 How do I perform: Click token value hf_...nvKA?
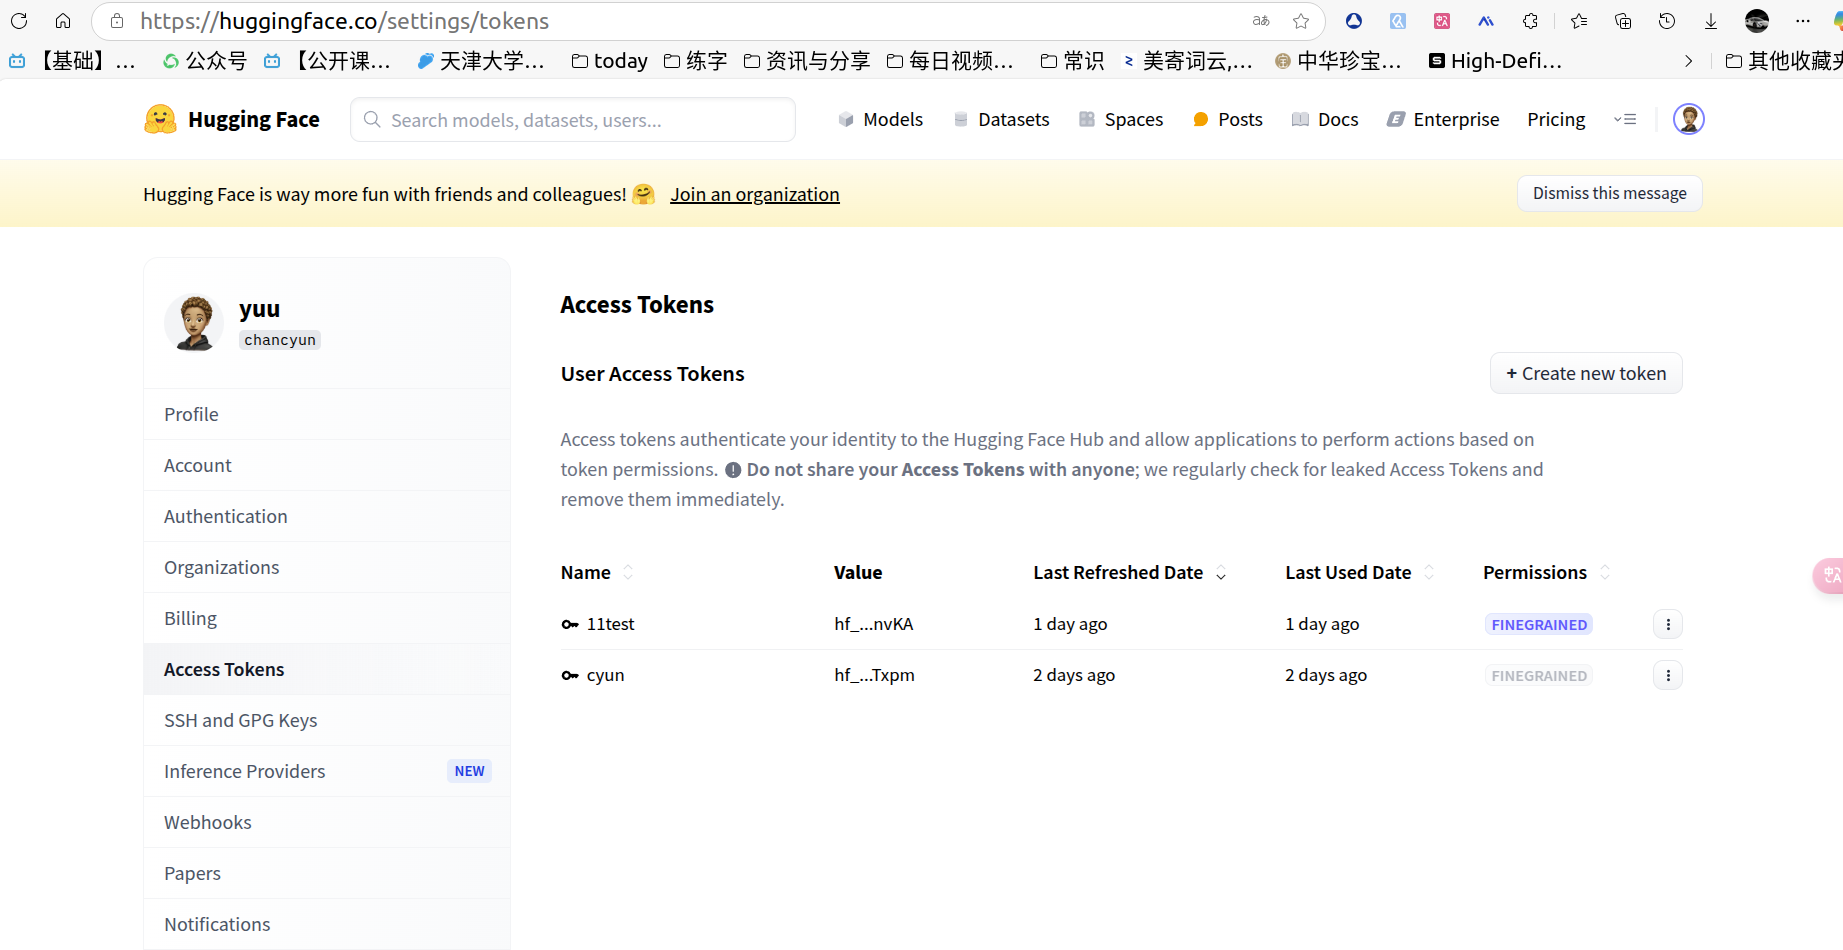pyautogui.click(x=874, y=624)
